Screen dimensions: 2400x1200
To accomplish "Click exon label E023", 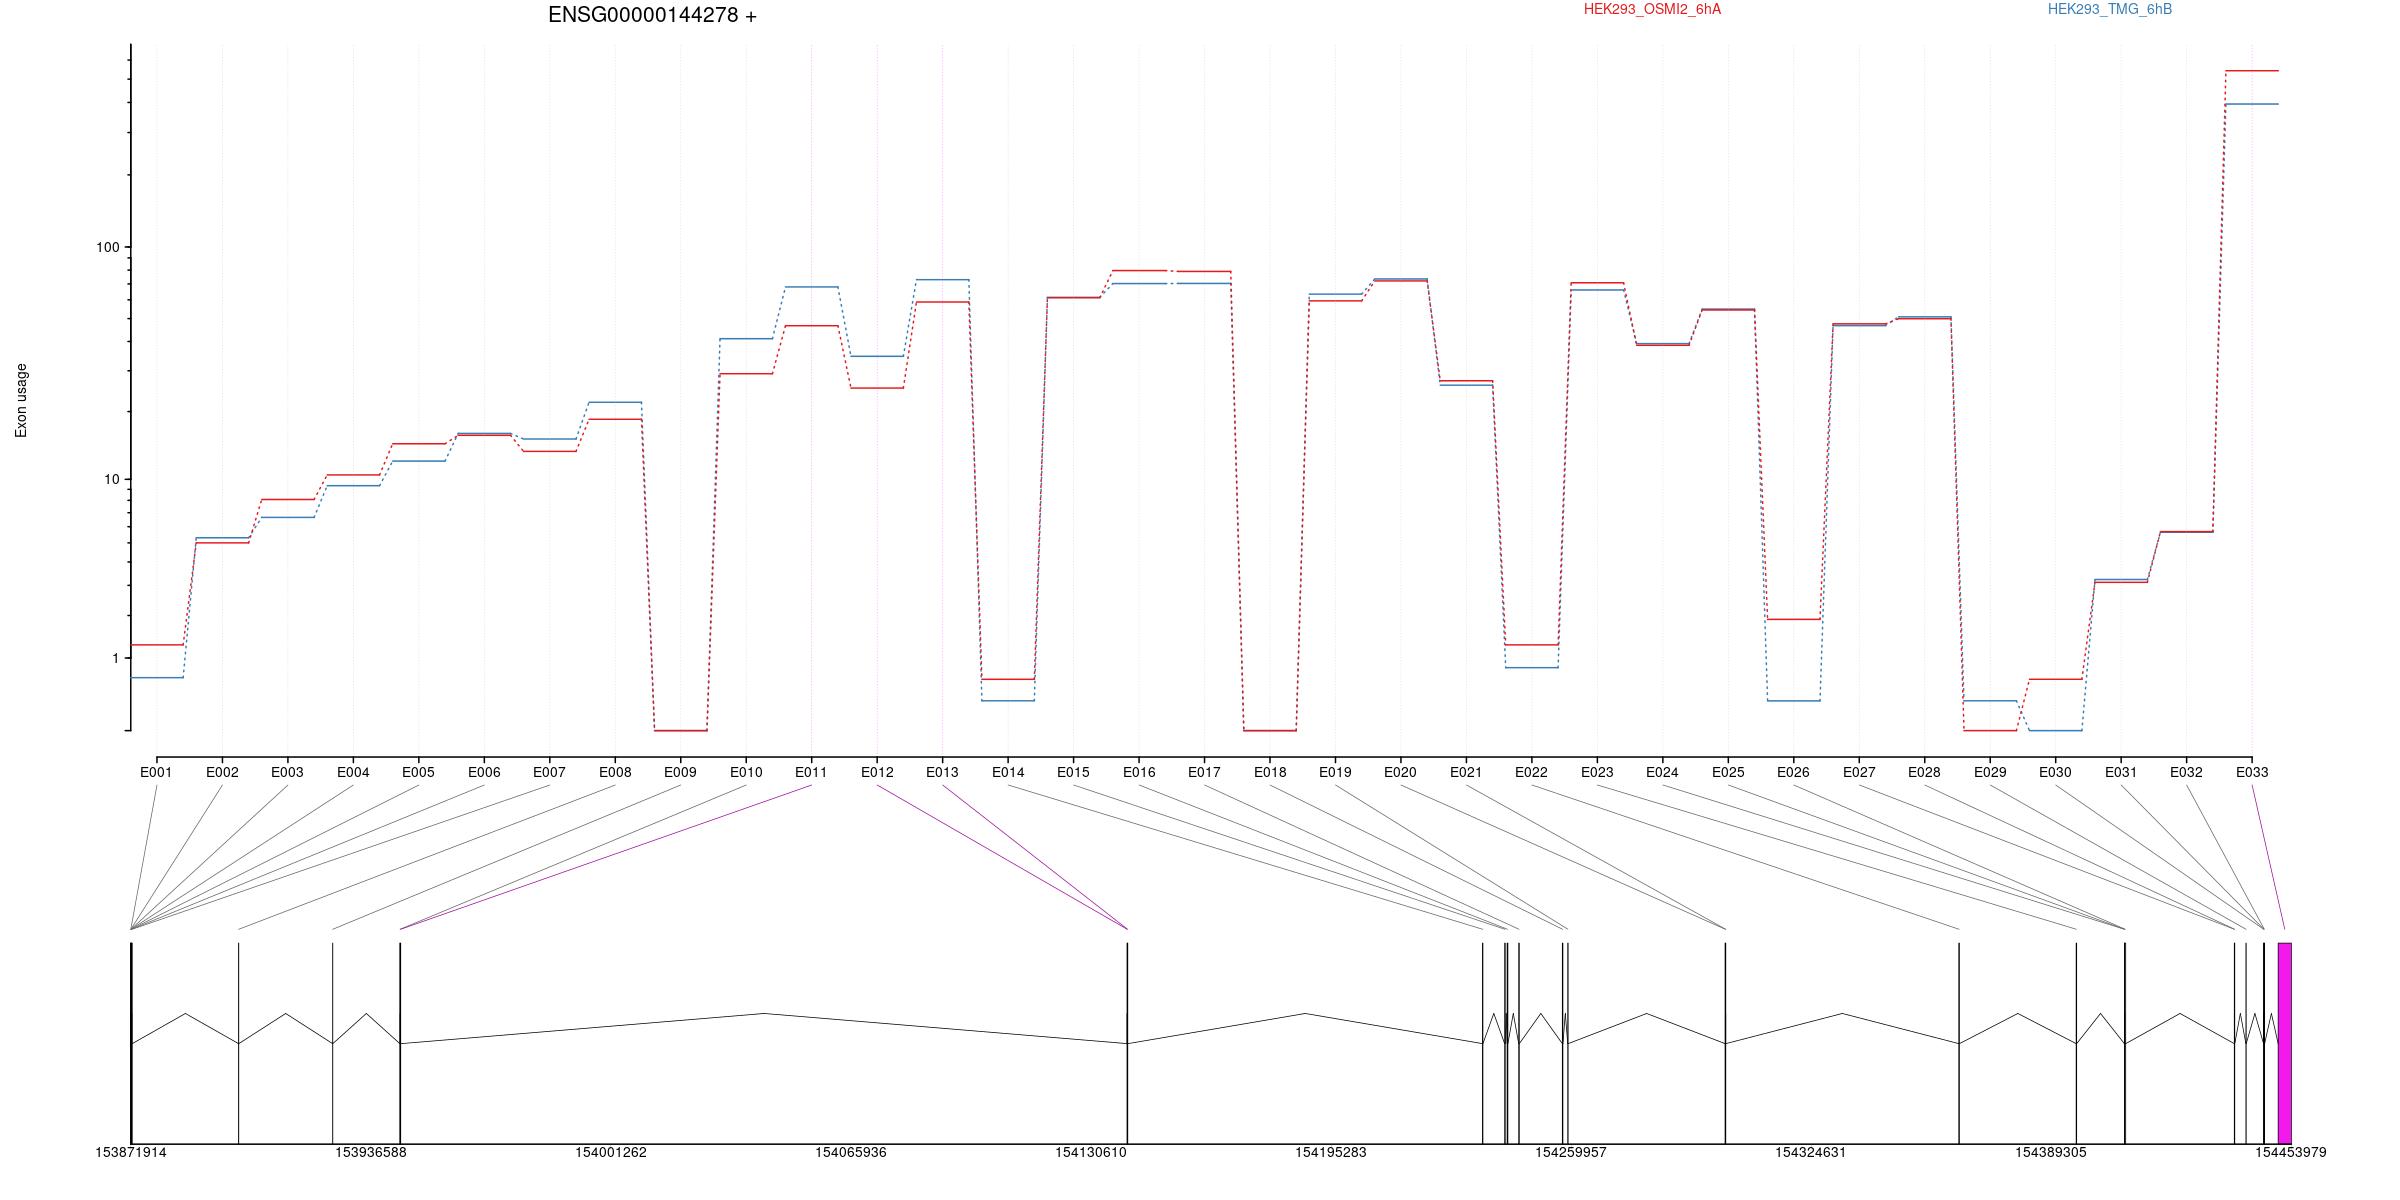I will 1597,772.
